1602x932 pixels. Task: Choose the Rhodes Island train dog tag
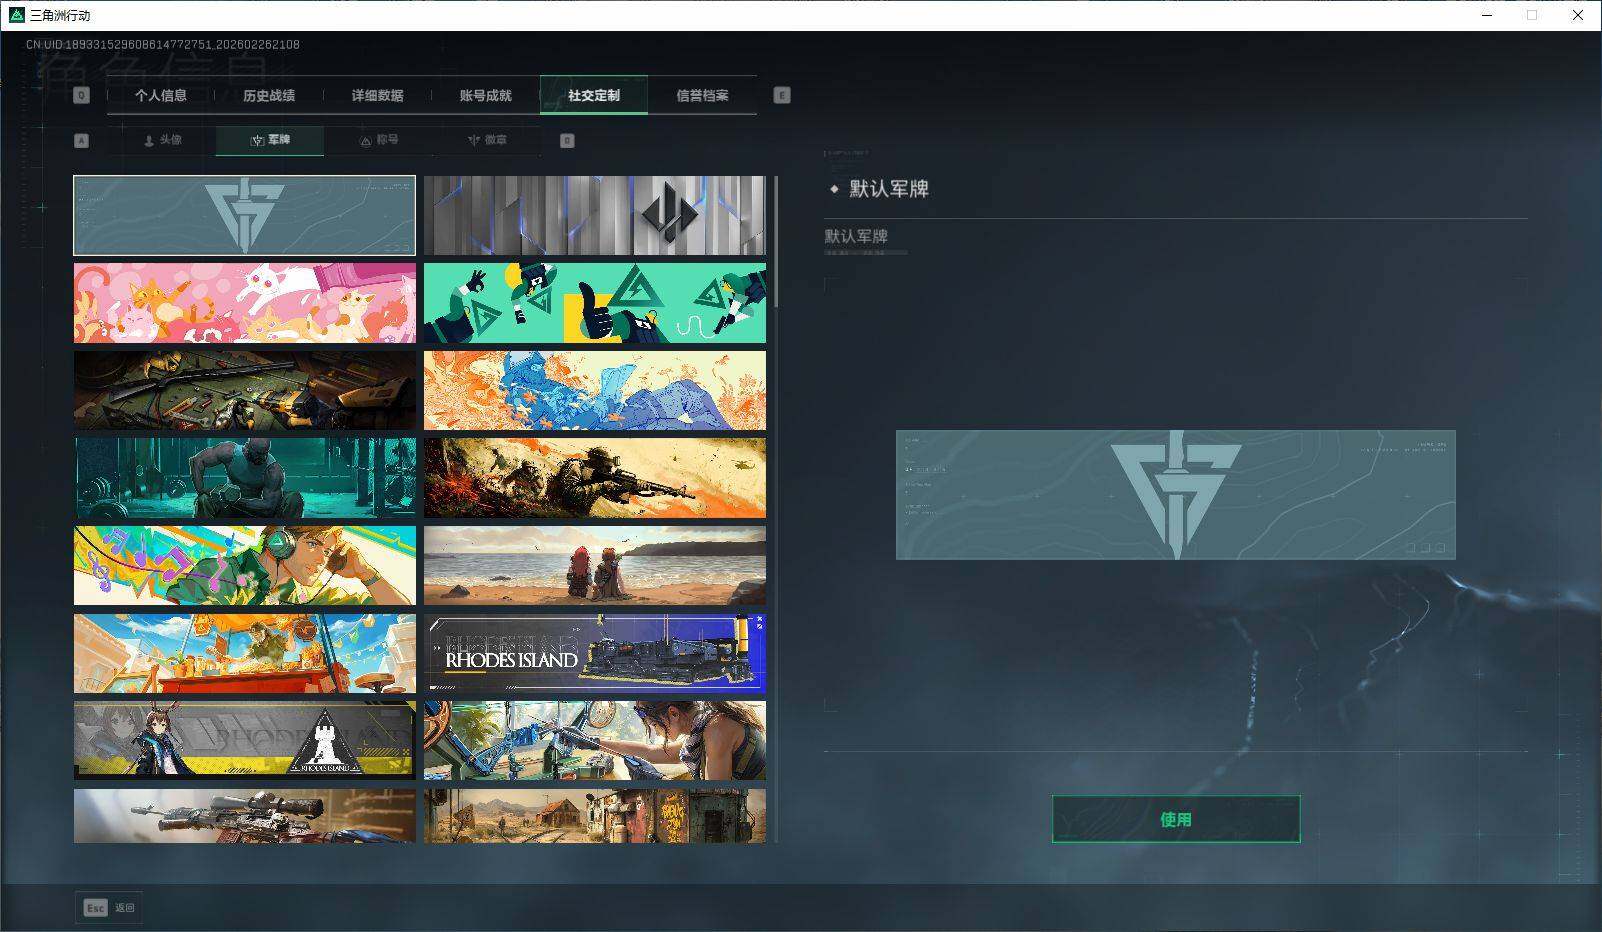point(595,654)
